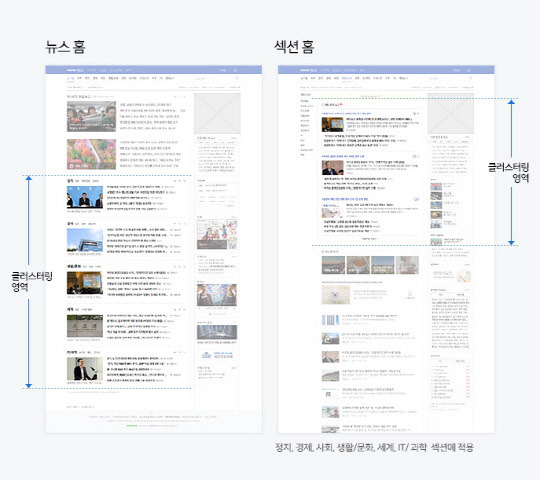
Task: Click search magnifier icon in News Home mockup
Action: click(237, 78)
